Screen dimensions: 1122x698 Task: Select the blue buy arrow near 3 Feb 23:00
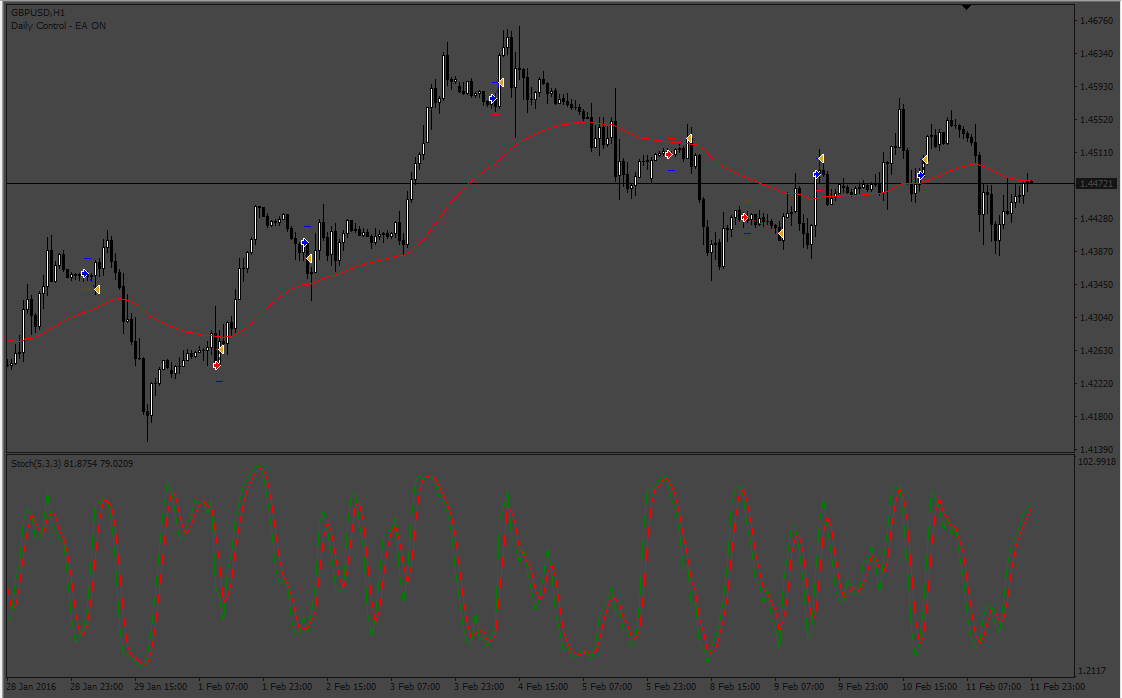(x=492, y=98)
